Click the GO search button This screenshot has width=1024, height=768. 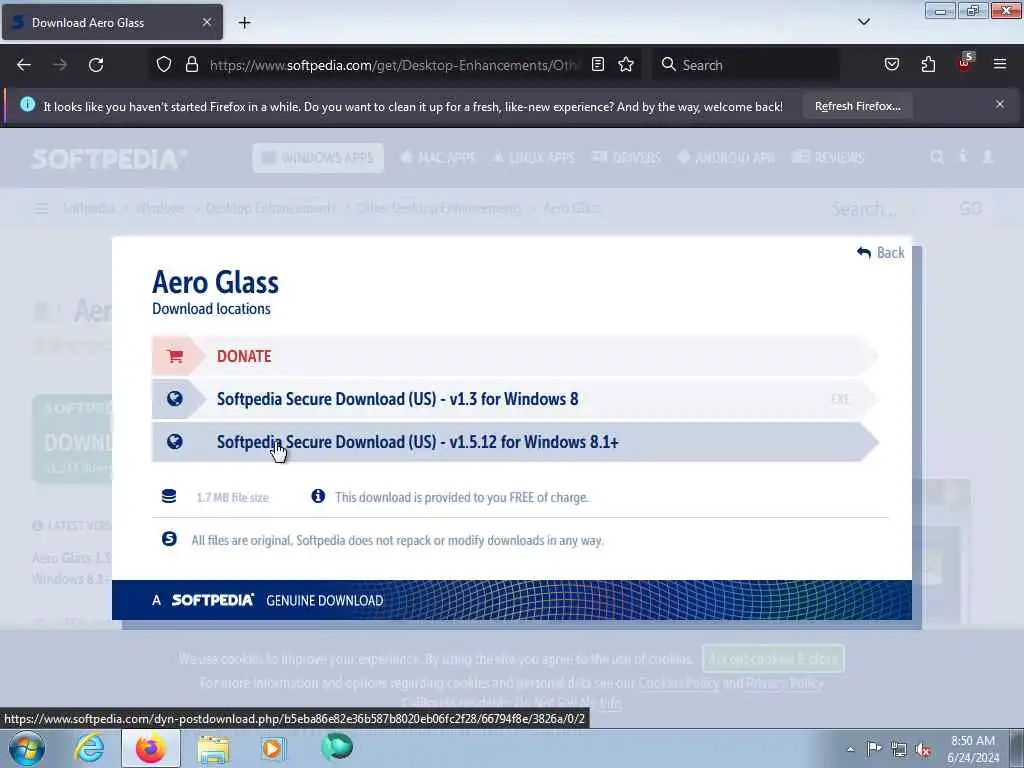point(970,208)
